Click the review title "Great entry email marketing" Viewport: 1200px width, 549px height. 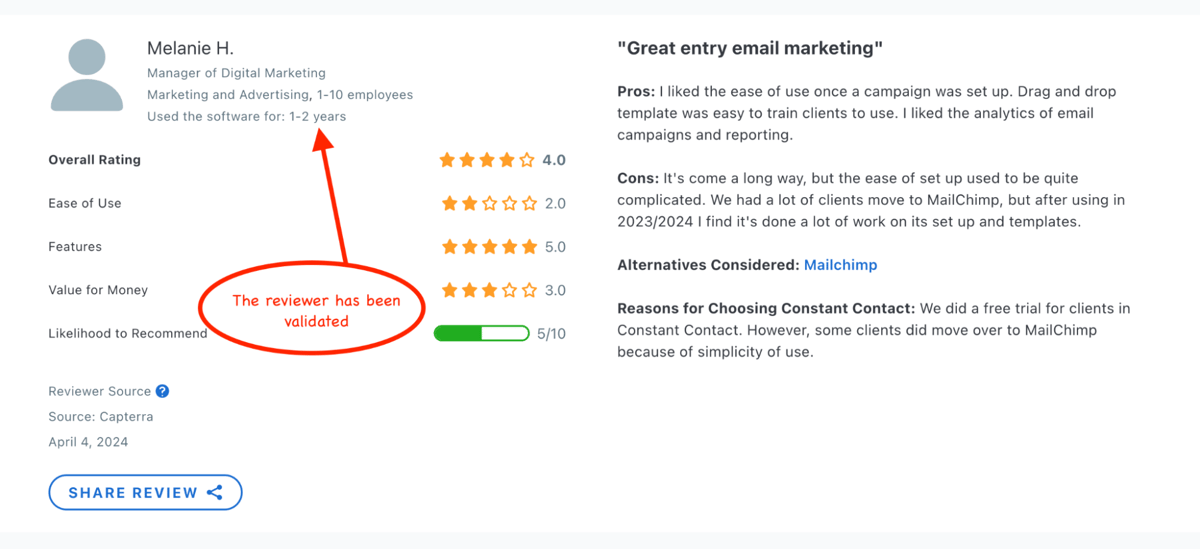750,48
